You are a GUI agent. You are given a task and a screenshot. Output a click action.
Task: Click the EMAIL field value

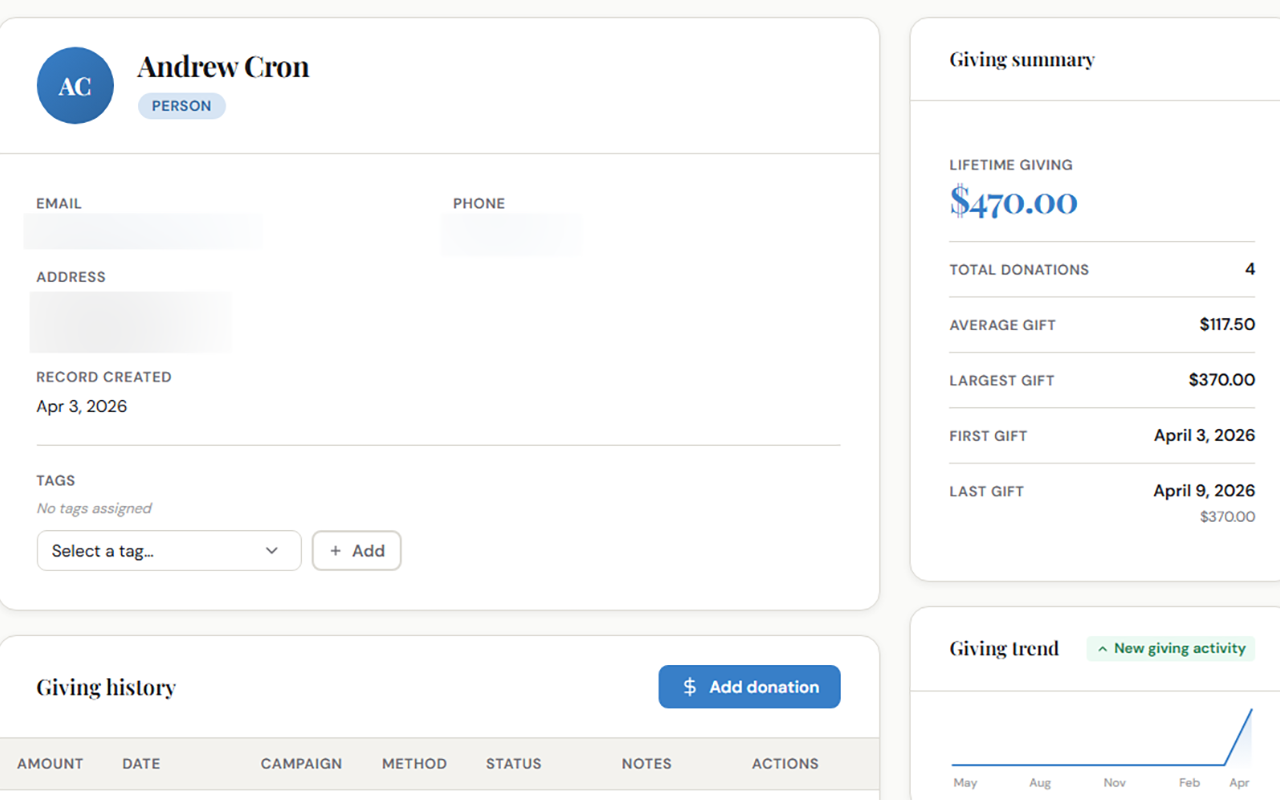(143, 231)
